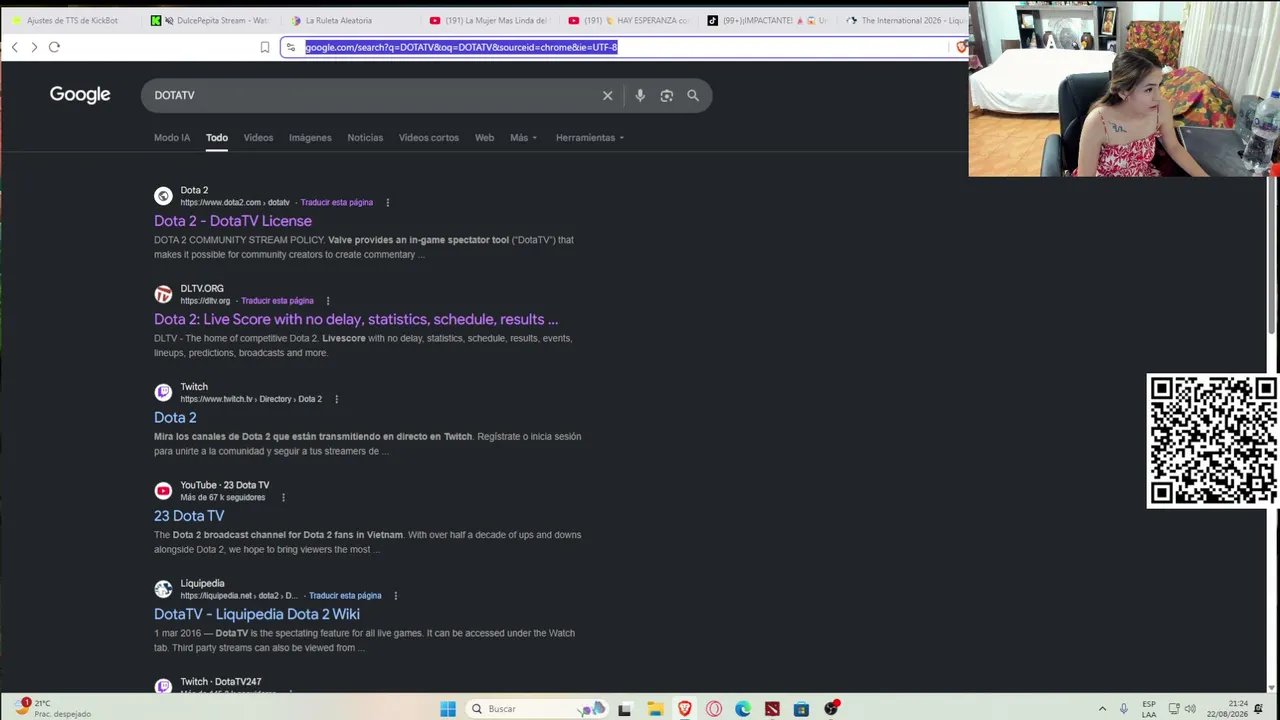Bookmark this page with the bookmark icon
The image size is (1280, 720).
click(265, 47)
